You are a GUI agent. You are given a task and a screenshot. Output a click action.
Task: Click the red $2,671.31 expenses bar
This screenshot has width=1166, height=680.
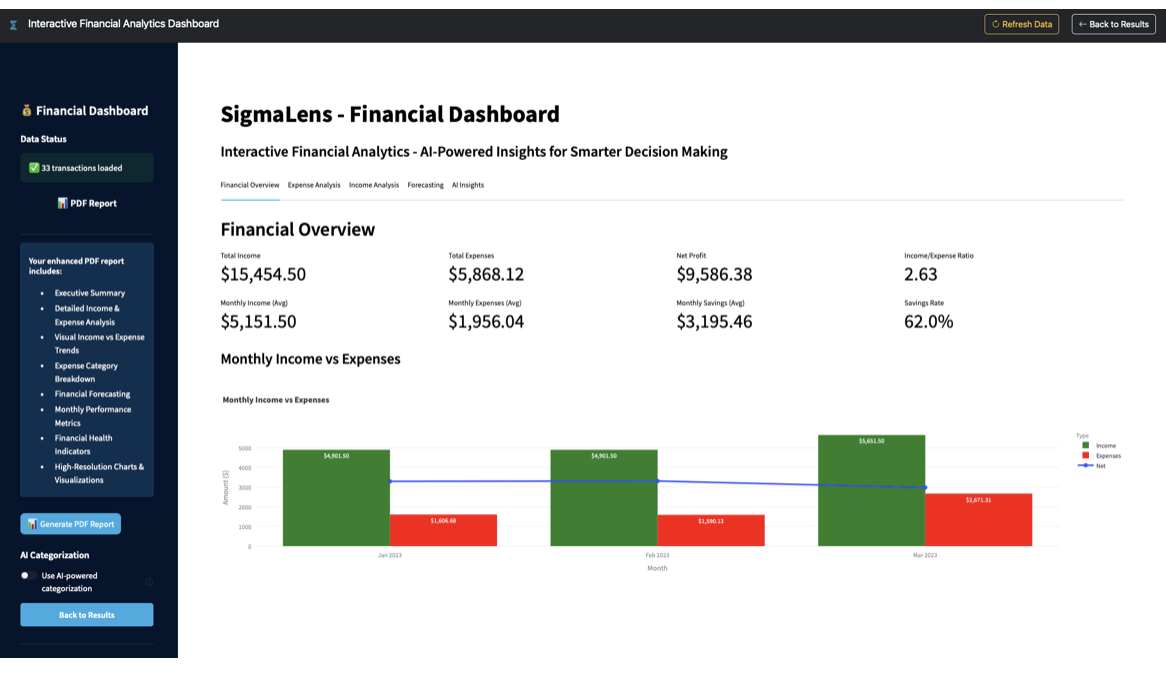(x=979, y=520)
